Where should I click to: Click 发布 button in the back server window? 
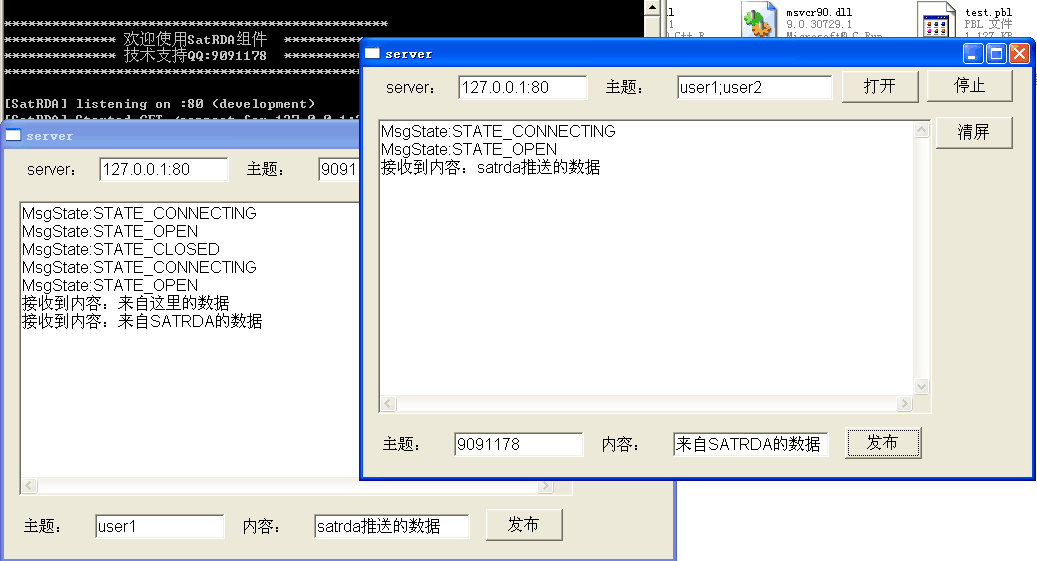pyautogui.click(x=524, y=525)
